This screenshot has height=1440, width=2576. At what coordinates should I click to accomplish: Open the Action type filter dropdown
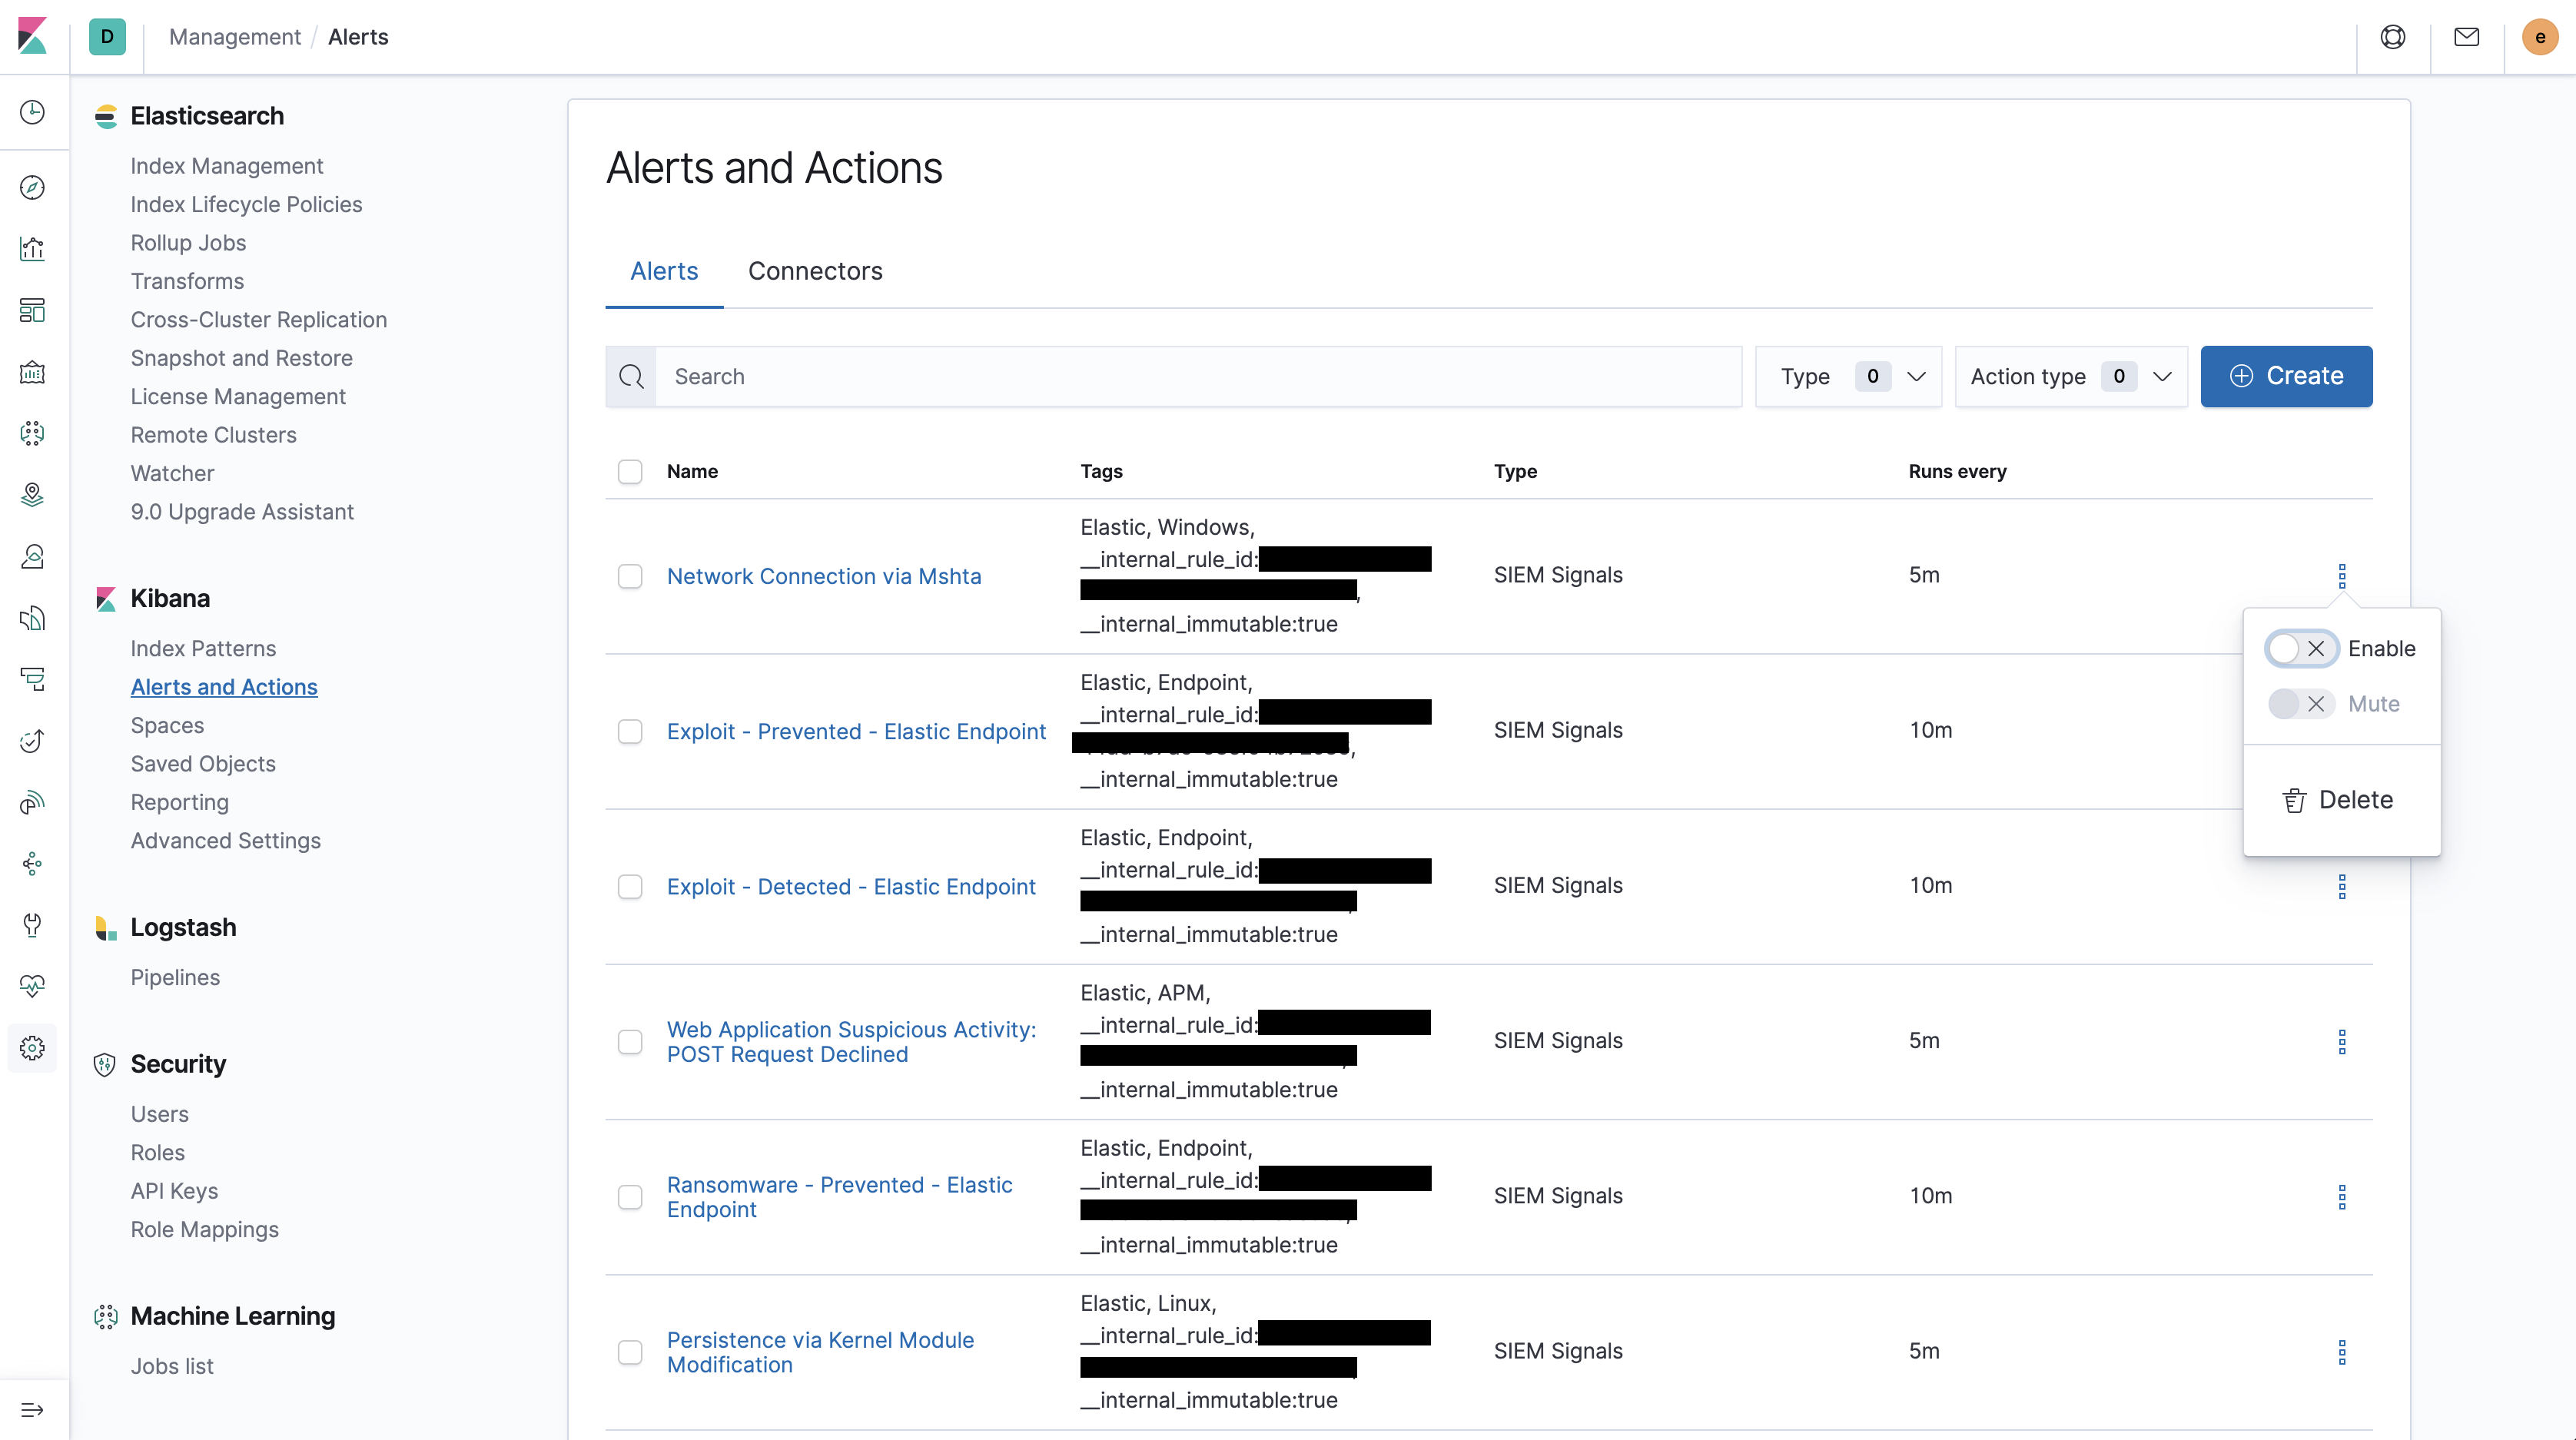(2071, 377)
